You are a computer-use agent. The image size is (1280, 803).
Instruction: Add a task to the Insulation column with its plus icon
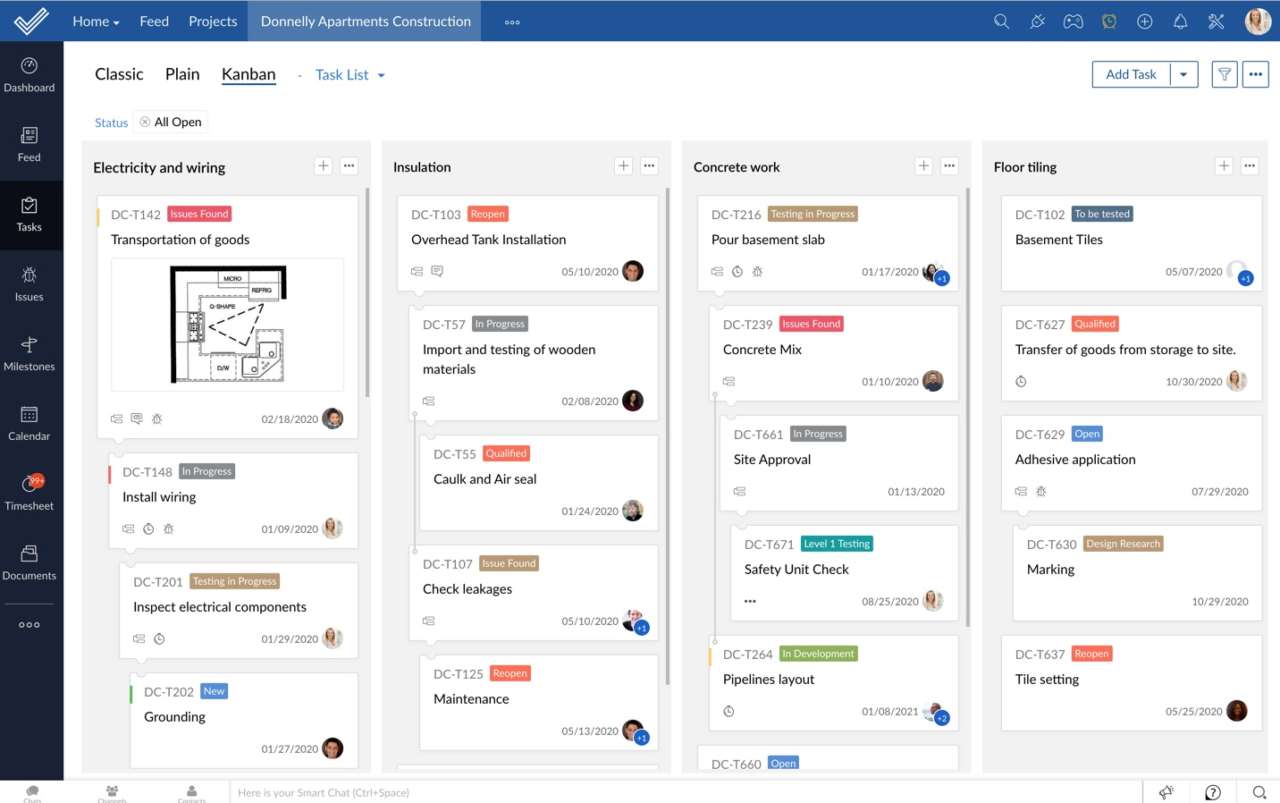pos(623,166)
